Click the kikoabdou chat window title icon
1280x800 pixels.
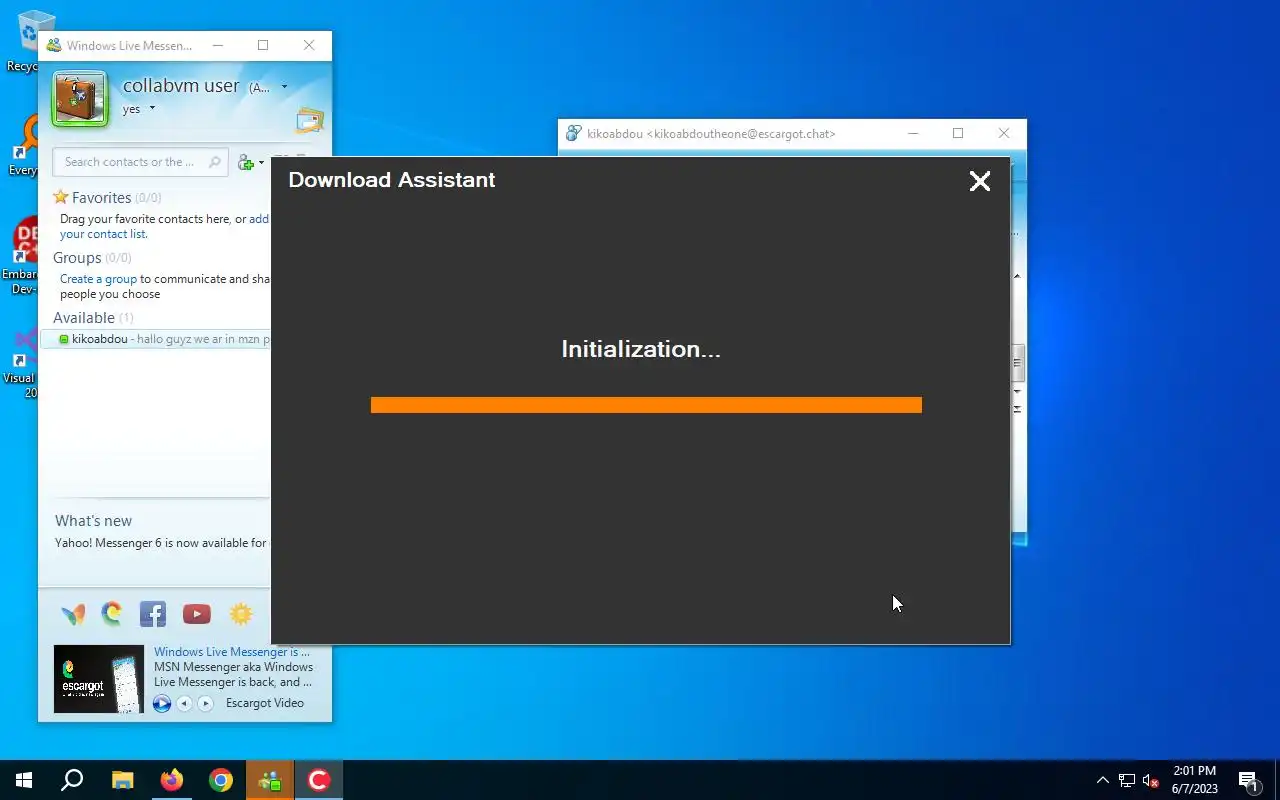pos(574,133)
